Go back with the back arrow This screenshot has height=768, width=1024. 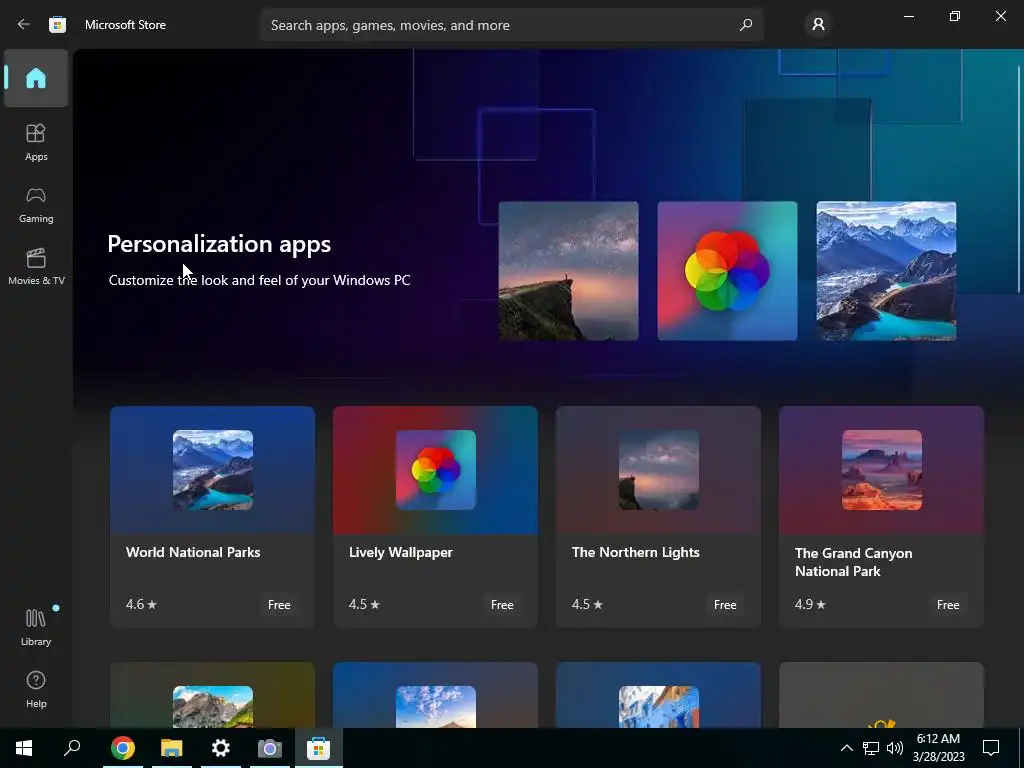[24, 25]
